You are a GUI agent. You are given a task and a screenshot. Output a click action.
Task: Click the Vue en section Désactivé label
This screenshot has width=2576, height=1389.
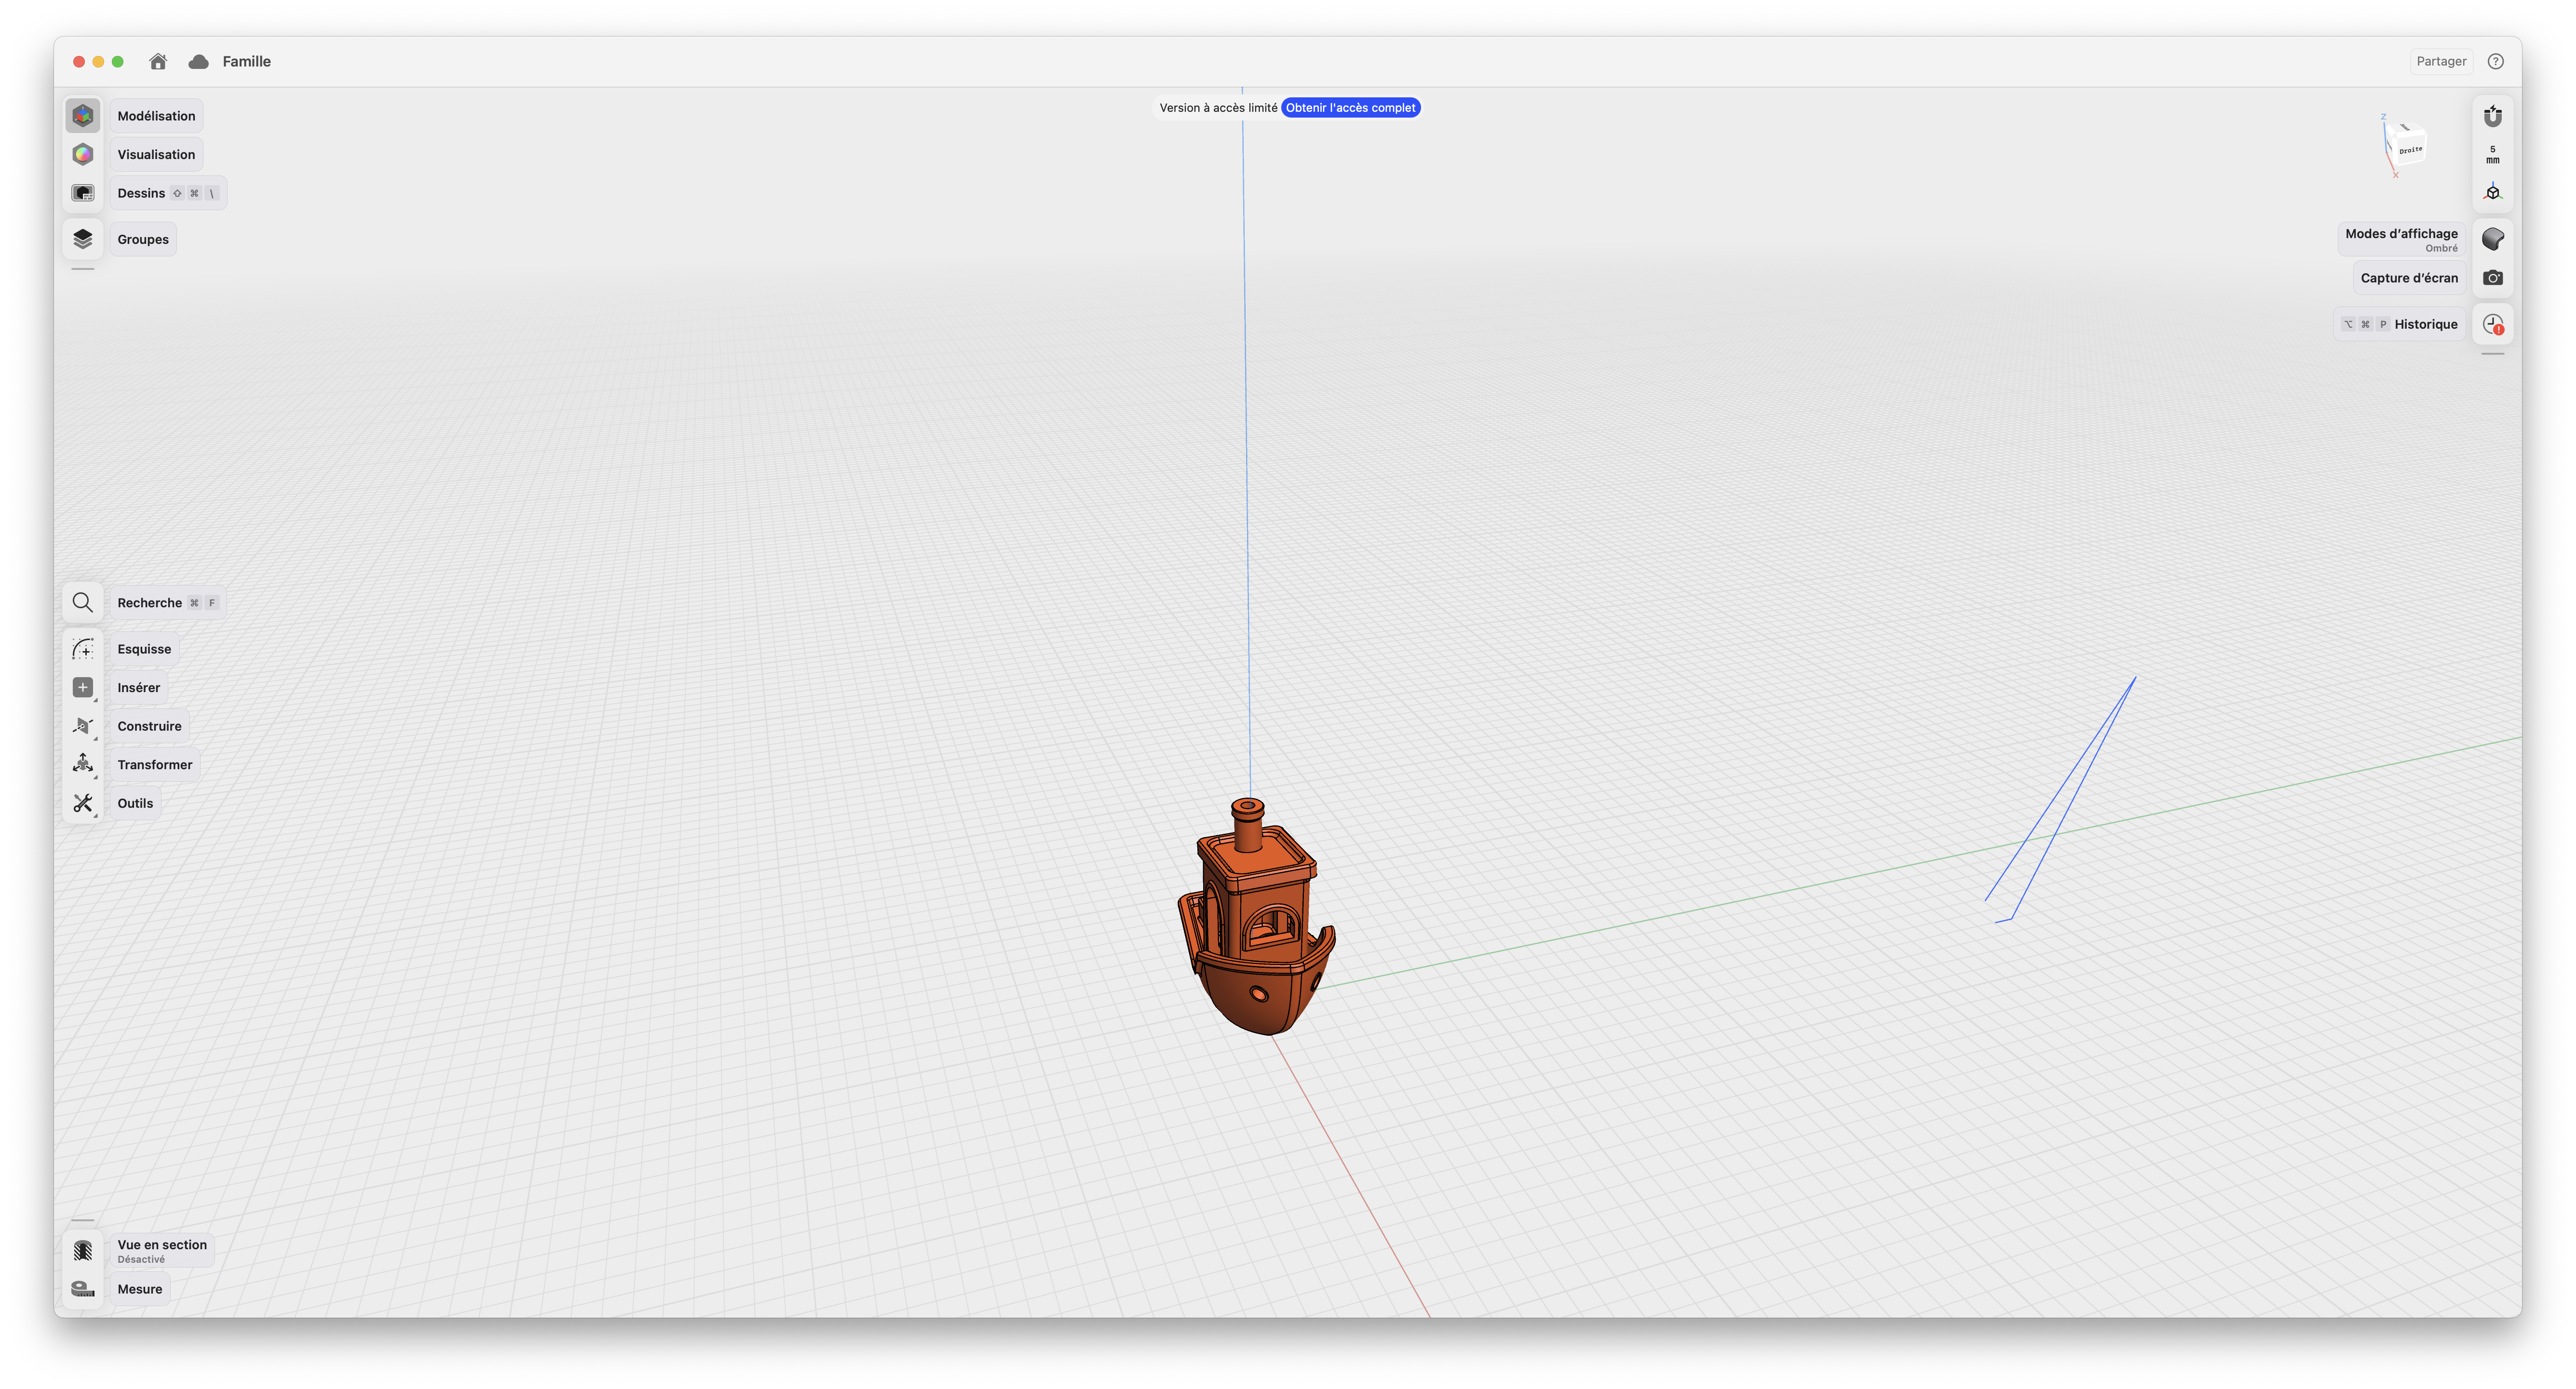162,1250
